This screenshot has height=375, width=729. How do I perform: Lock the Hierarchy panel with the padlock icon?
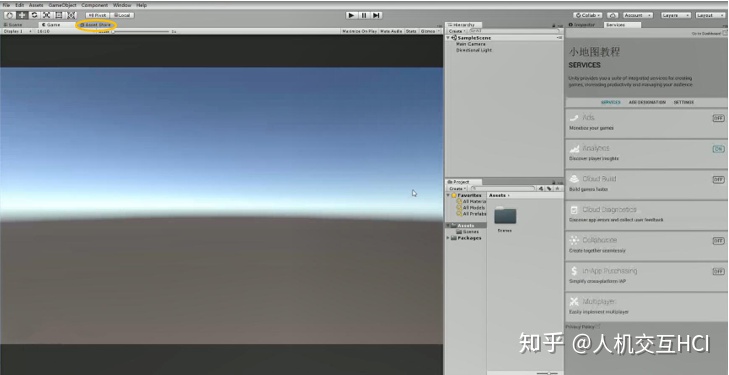click(554, 25)
